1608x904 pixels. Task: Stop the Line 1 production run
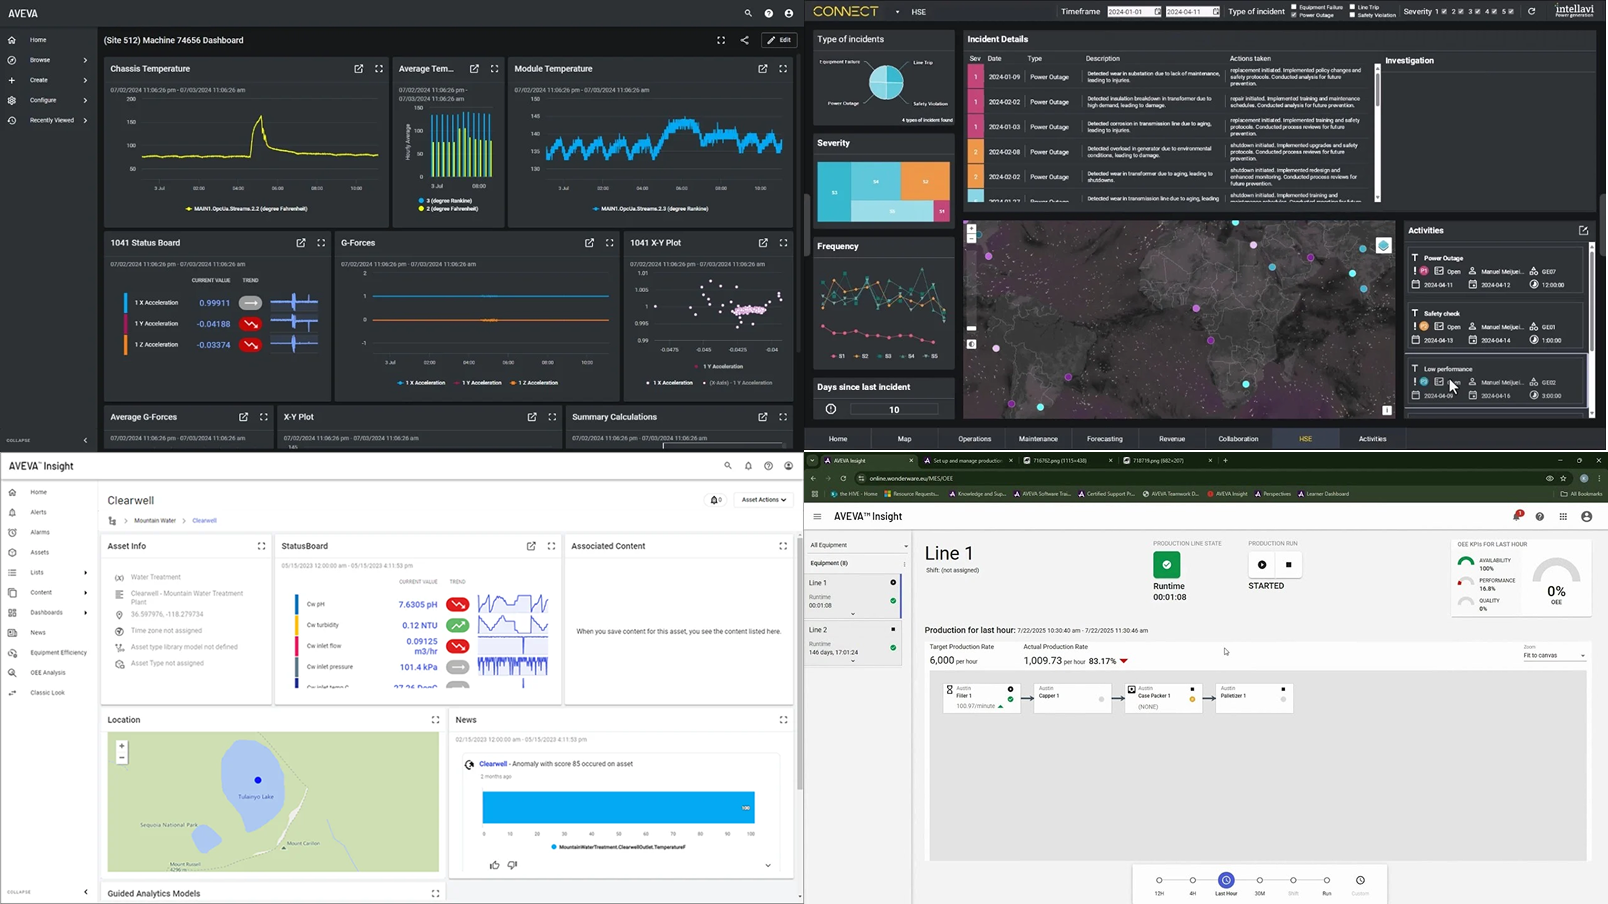coord(1289,565)
